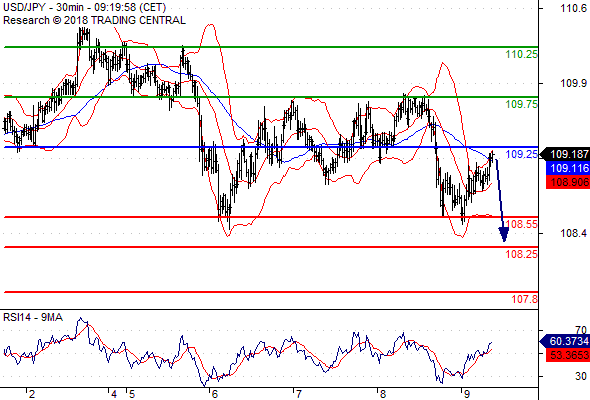
Task: Select the red 108.25 support label
Action: 522,254
